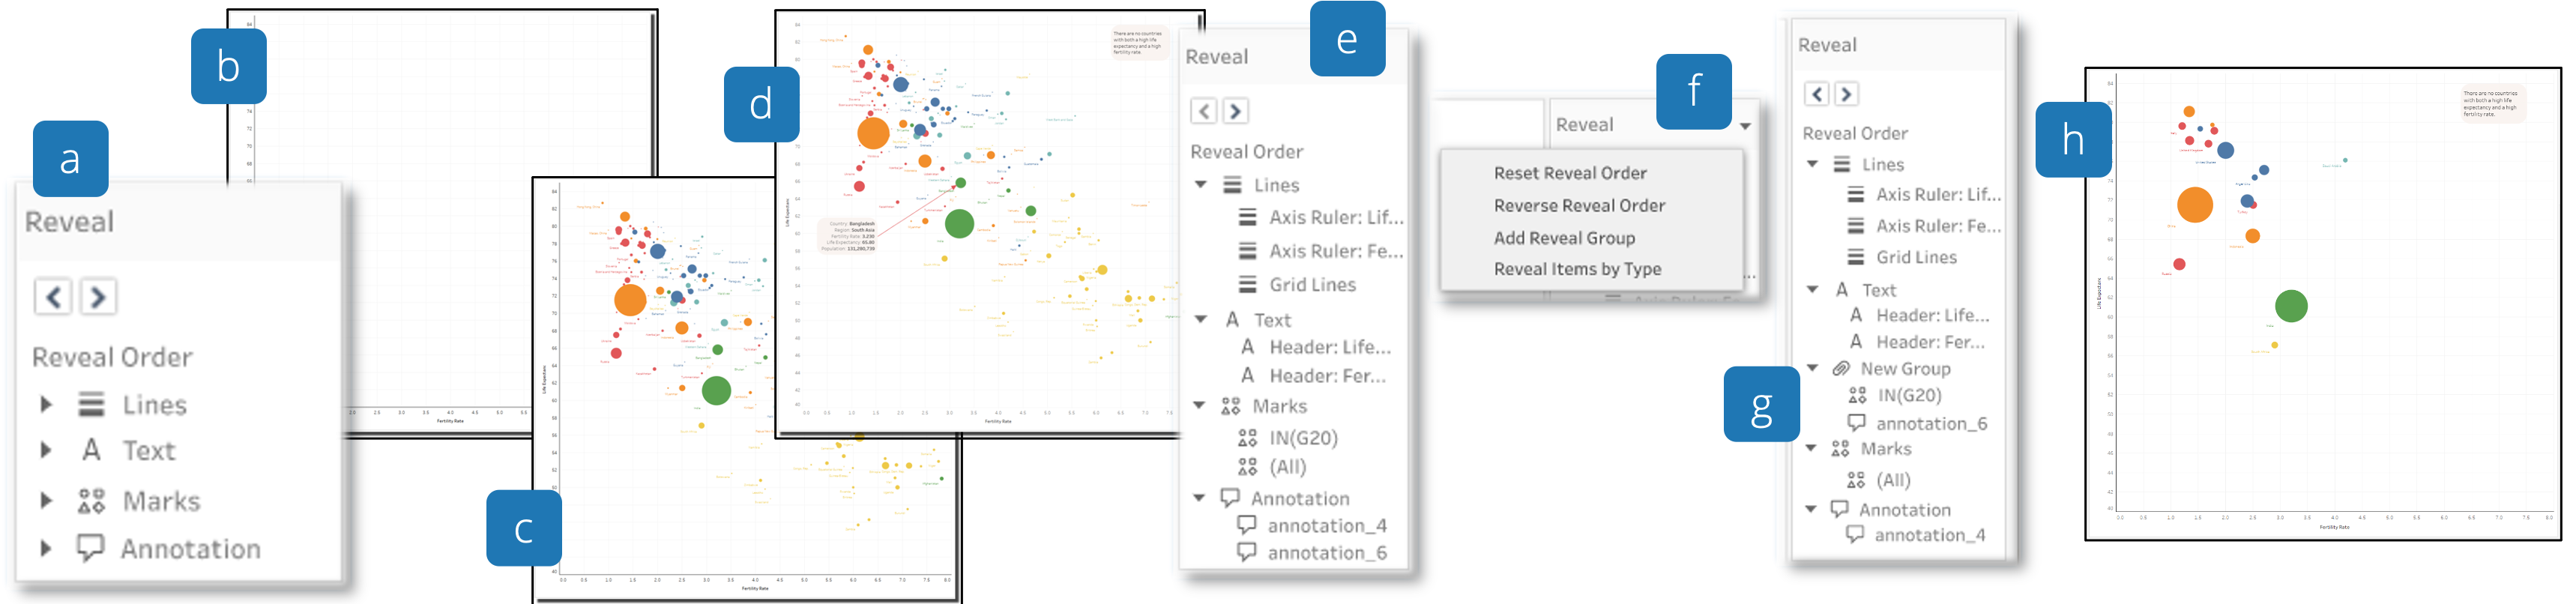The width and height of the screenshot is (2576, 604).
Task: Collapse Marks in the panel containing New Group
Action: coord(1811,448)
